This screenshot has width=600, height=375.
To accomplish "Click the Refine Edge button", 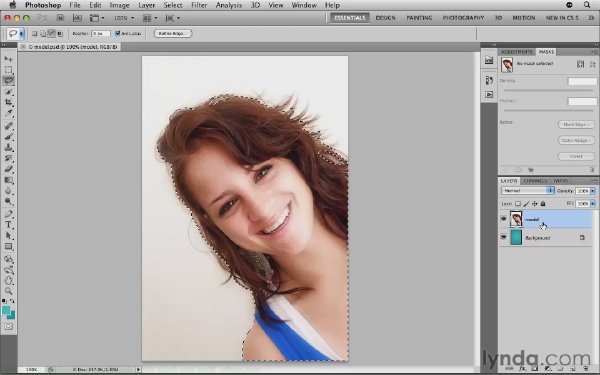I will point(173,33).
